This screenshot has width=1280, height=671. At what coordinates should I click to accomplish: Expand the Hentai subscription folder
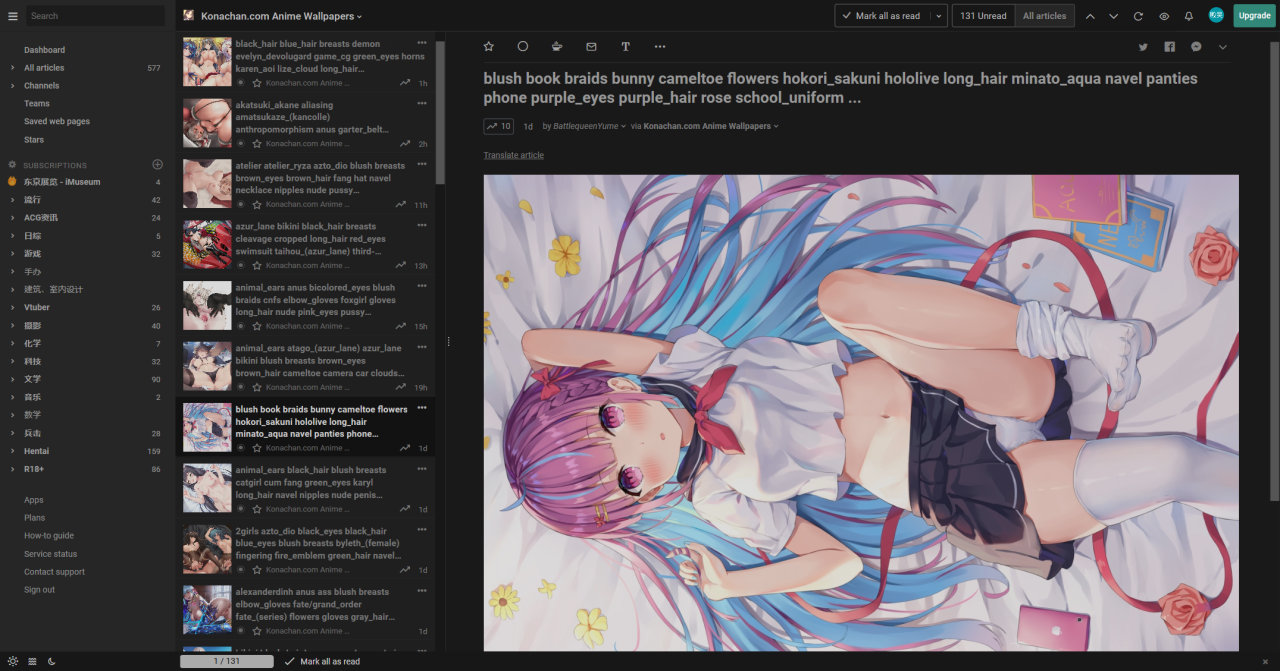[x=12, y=451]
